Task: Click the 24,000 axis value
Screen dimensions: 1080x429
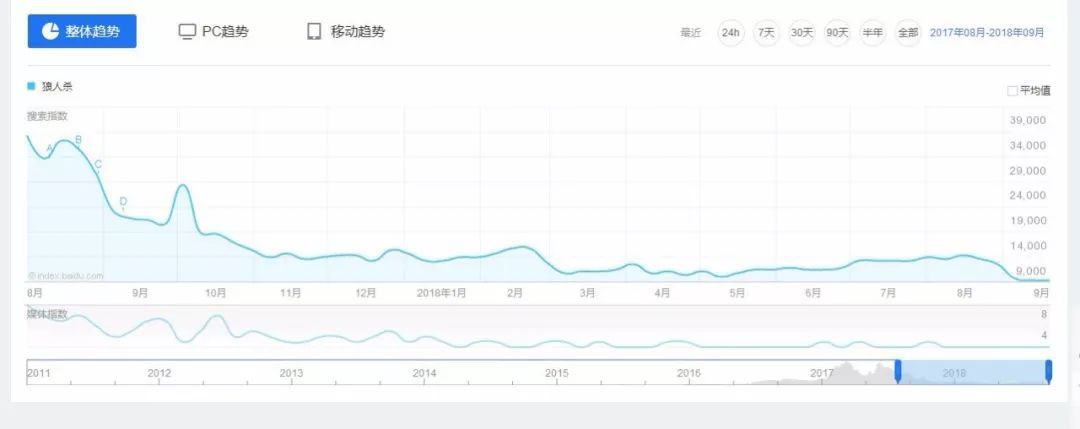Action: (1027, 196)
